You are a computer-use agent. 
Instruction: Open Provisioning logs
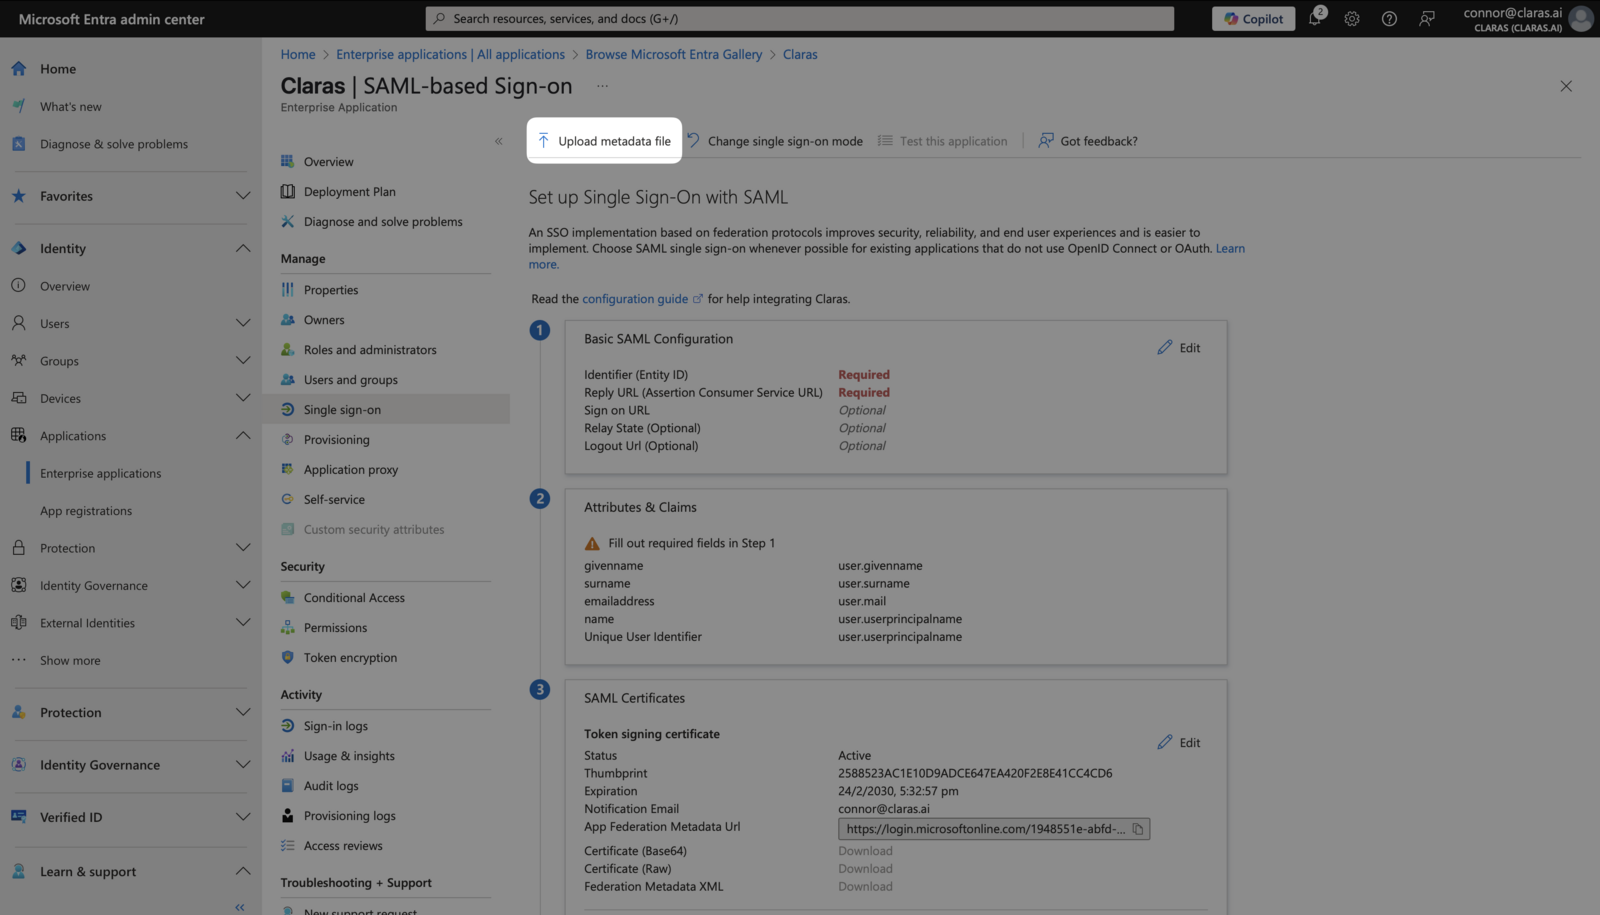click(x=350, y=816)
